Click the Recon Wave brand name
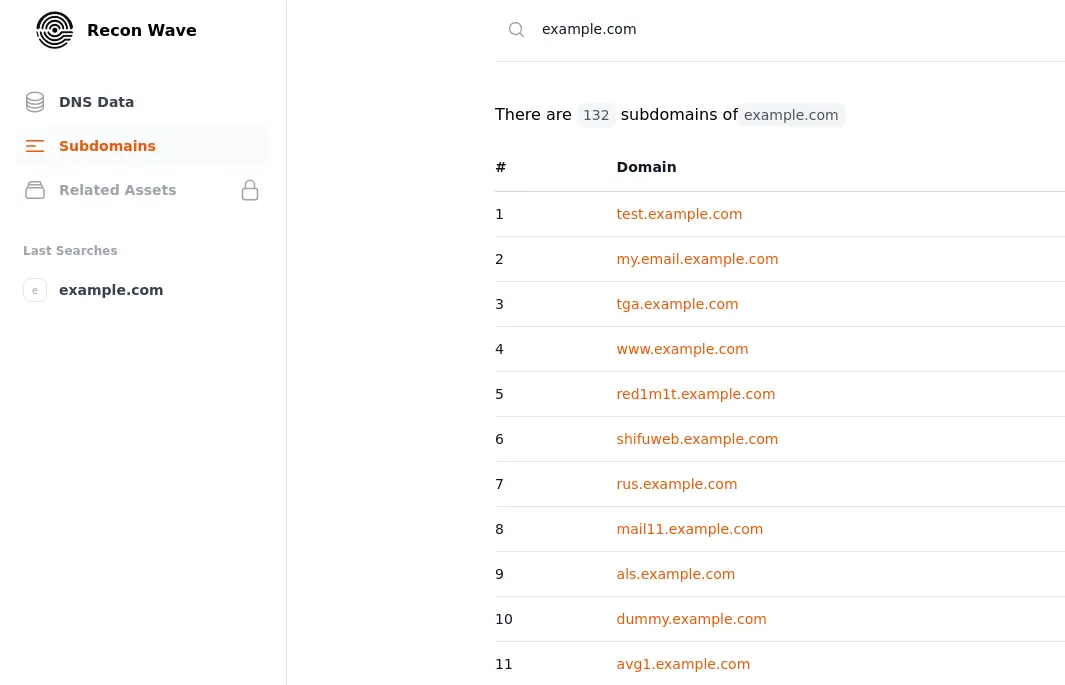Image resolution: width=1065 pixels, height=685 pixels. pyautogui.click(x=141, y=31)
